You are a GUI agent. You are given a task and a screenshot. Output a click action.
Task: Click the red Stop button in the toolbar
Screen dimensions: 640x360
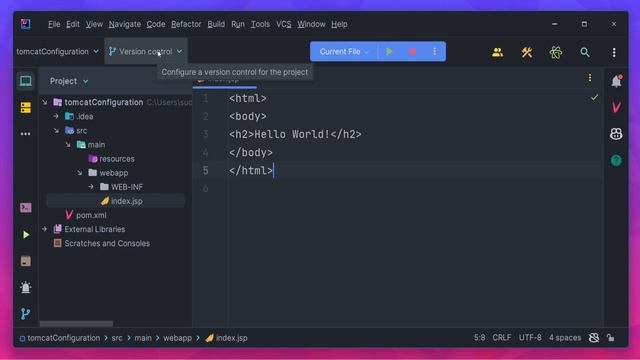[413, 52]
